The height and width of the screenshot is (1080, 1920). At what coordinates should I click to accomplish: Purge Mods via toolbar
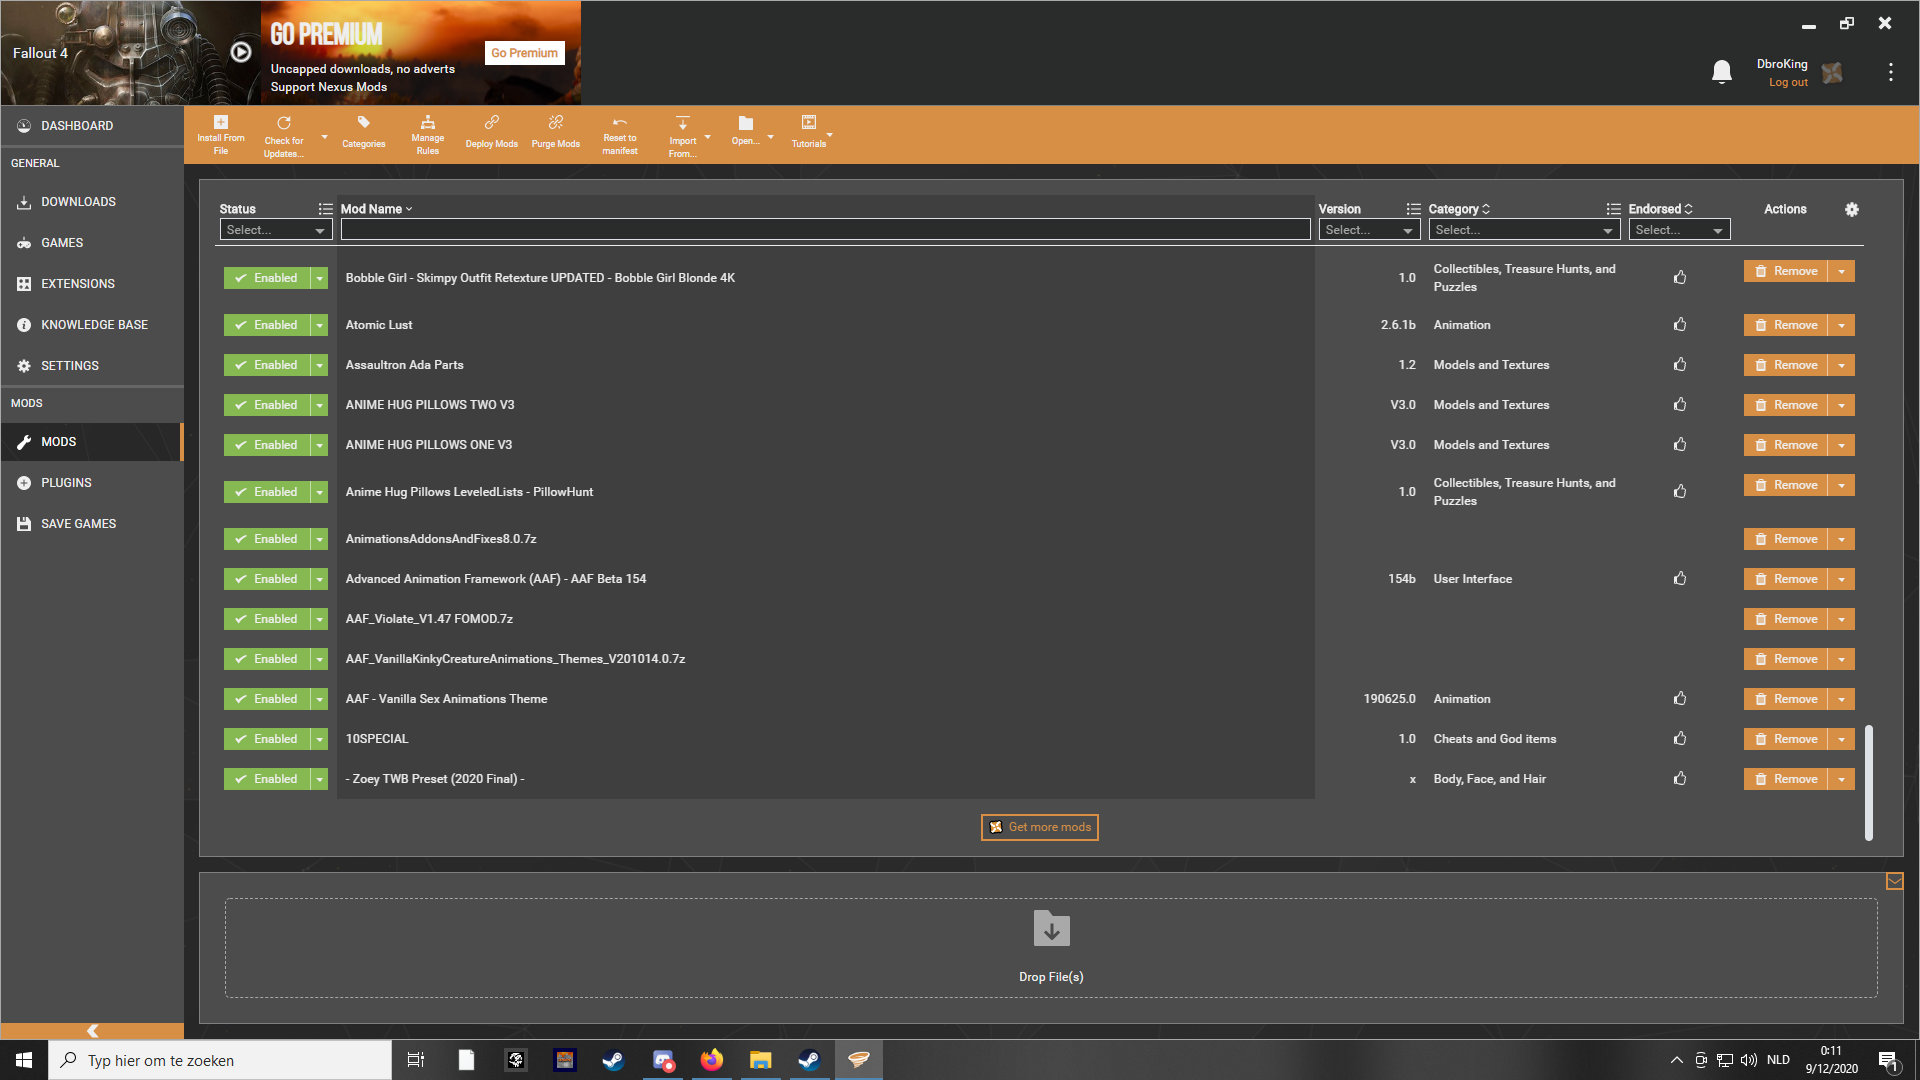tap(555, 134)
